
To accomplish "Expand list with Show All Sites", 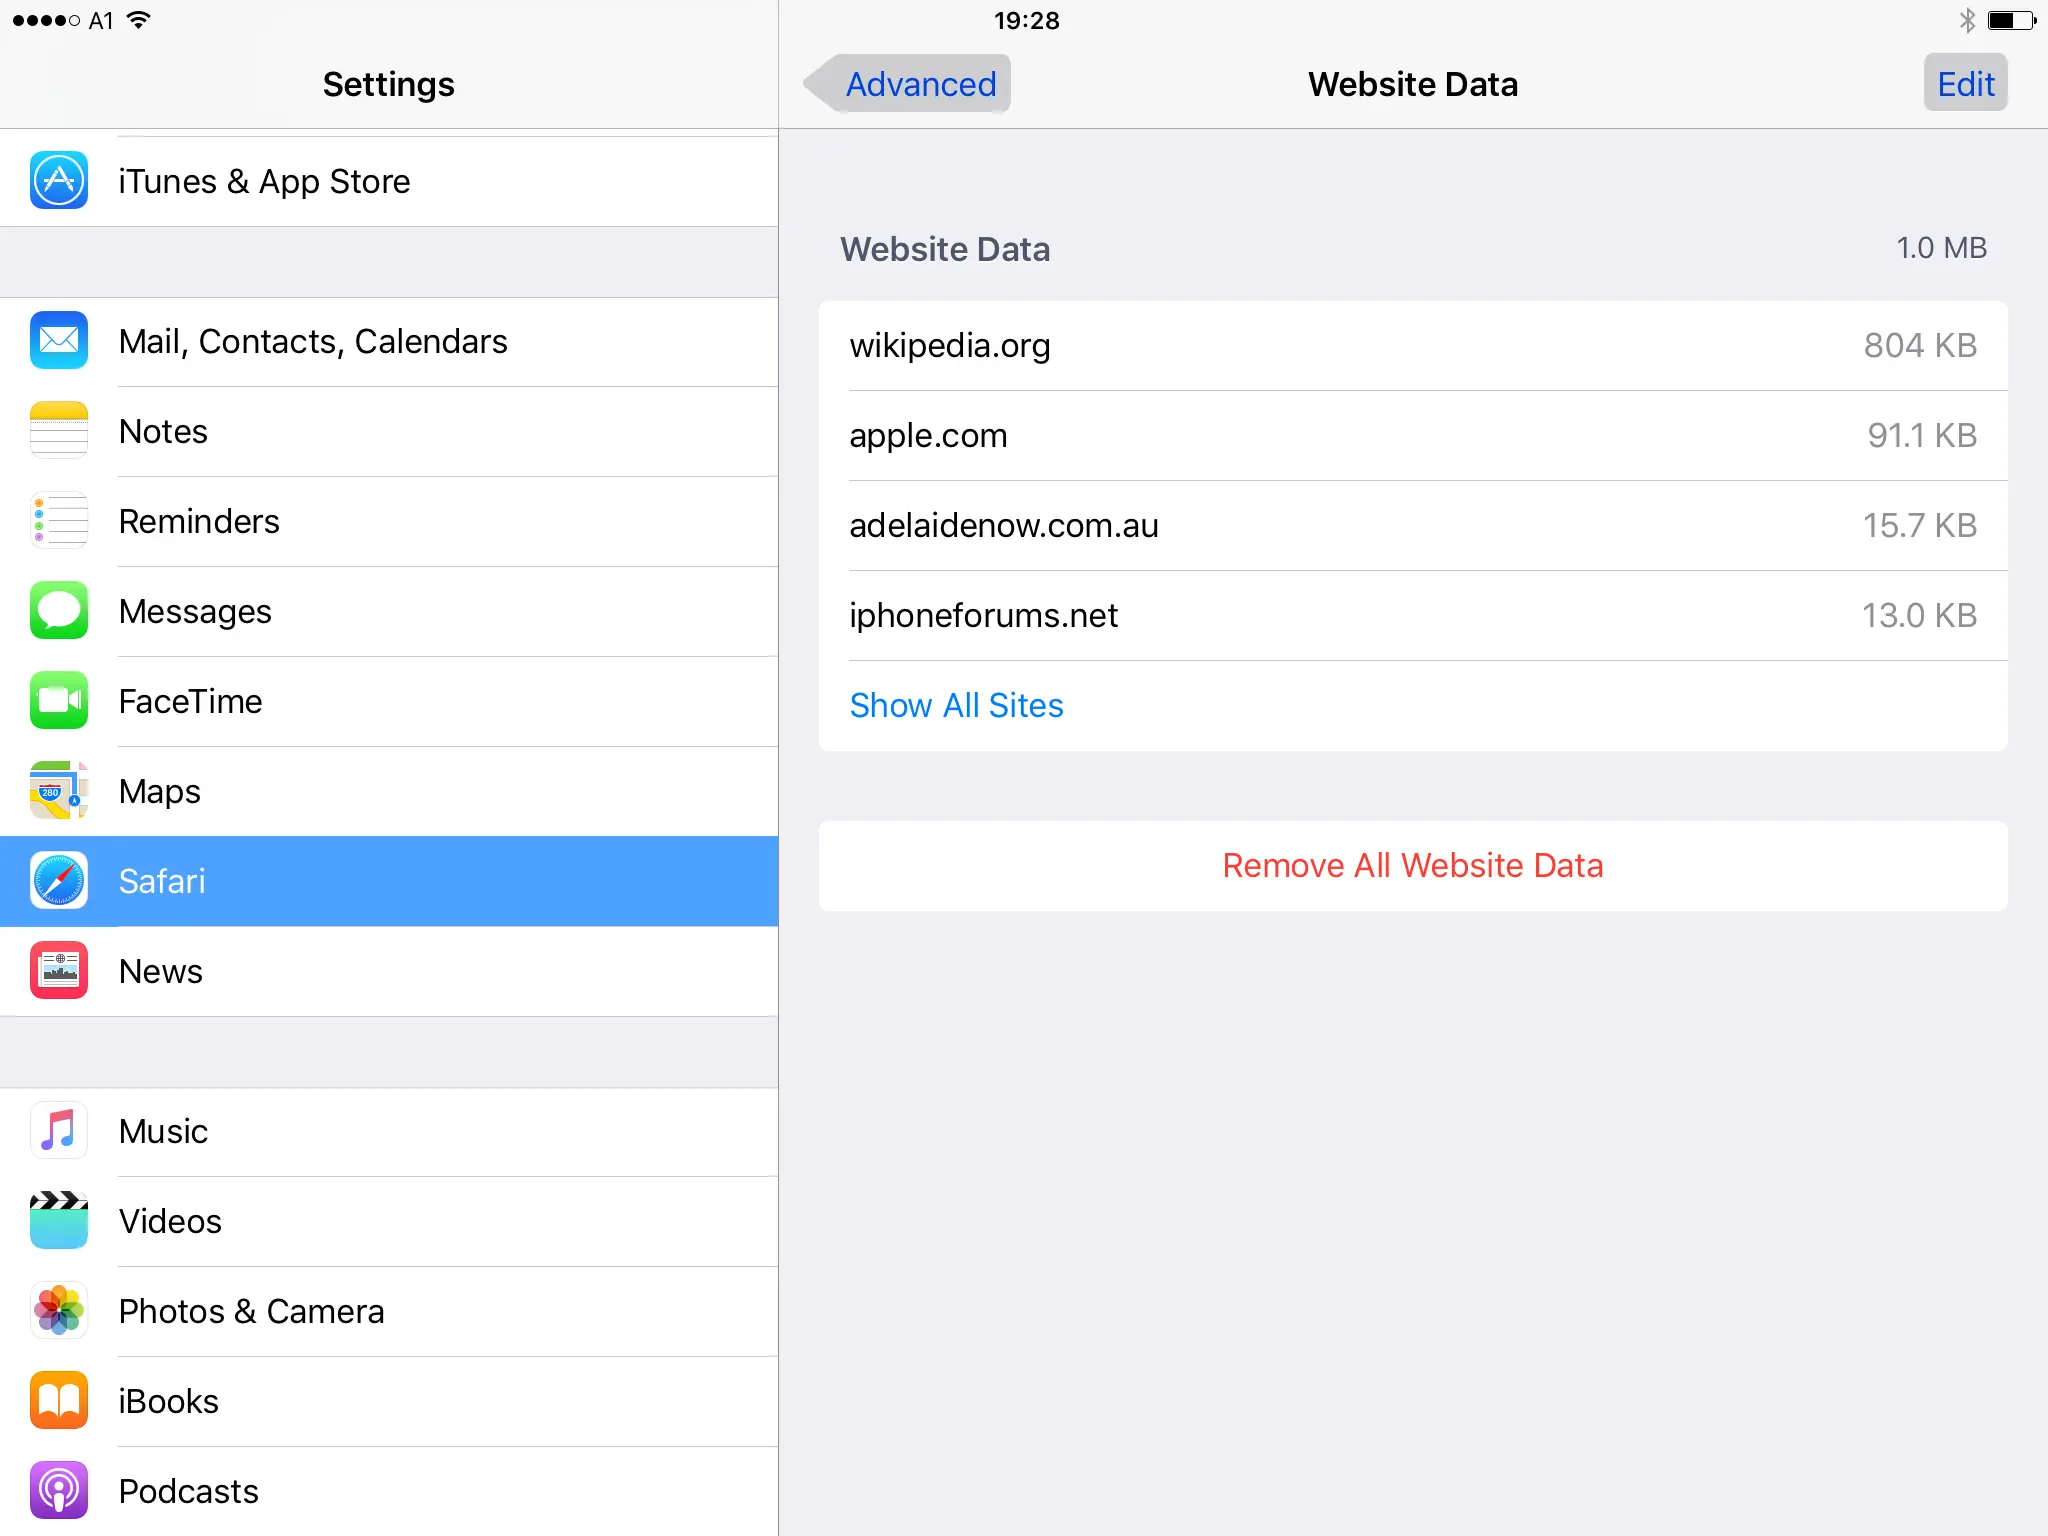I will (x=956, y=706).
